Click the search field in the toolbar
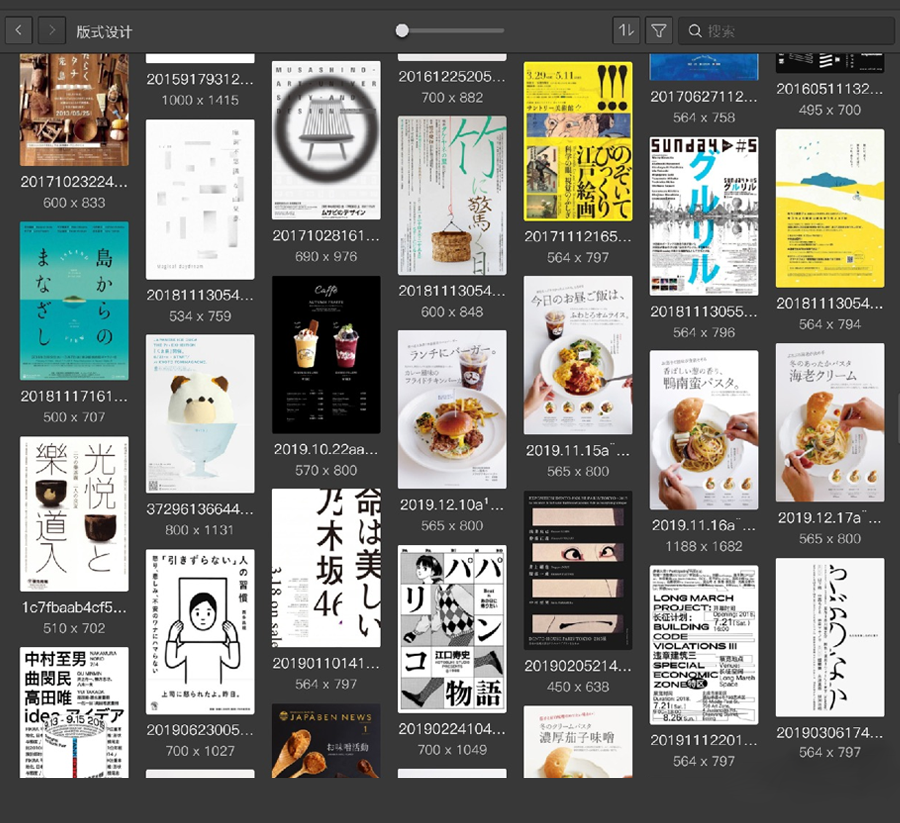Screen dimensions: 900x823 786,30
